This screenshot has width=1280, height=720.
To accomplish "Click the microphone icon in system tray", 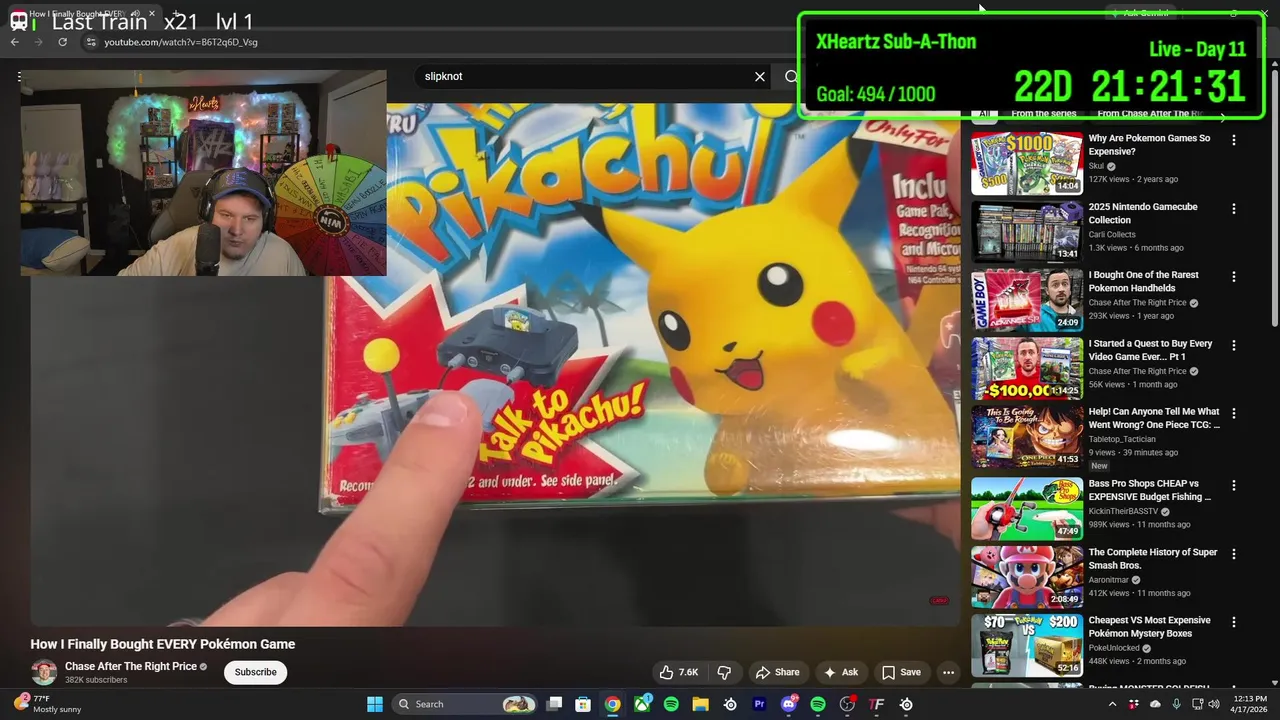I will point(1176,704).
